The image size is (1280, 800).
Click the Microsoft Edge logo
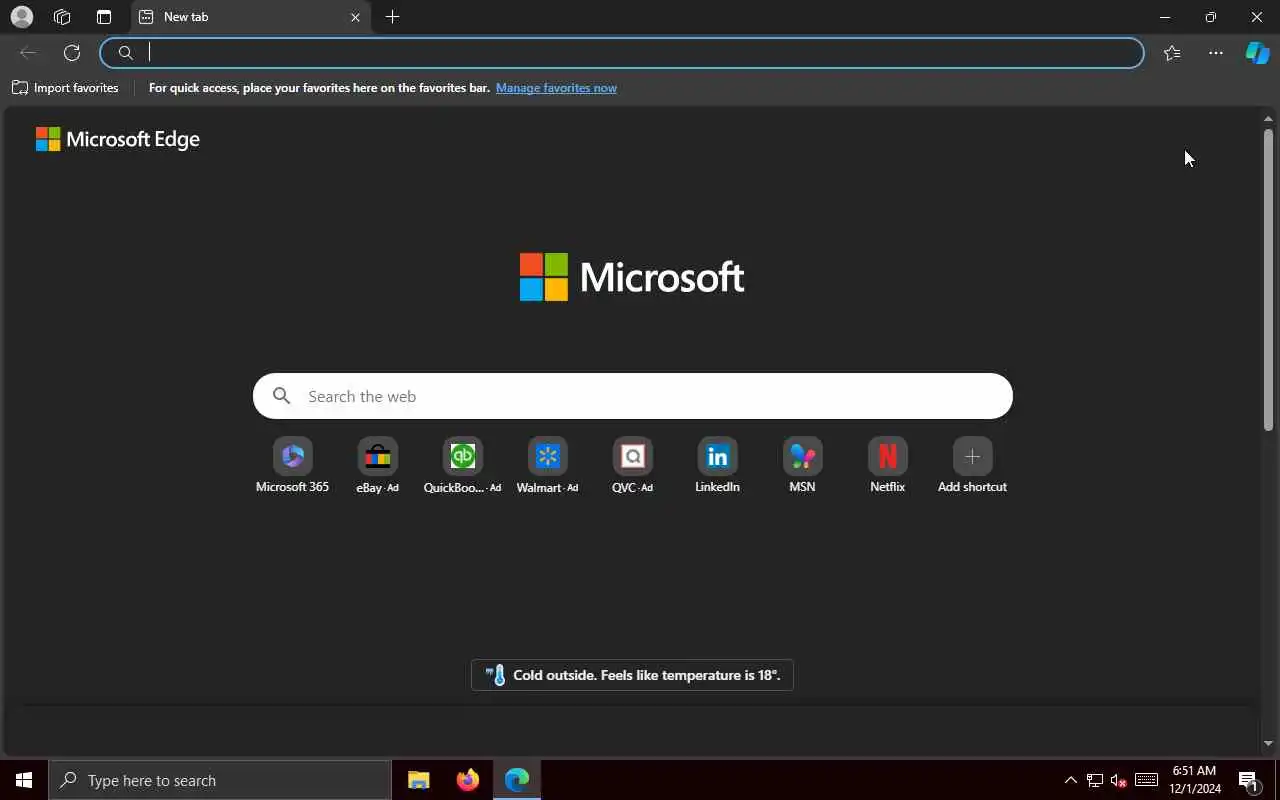tap(118, 139)
